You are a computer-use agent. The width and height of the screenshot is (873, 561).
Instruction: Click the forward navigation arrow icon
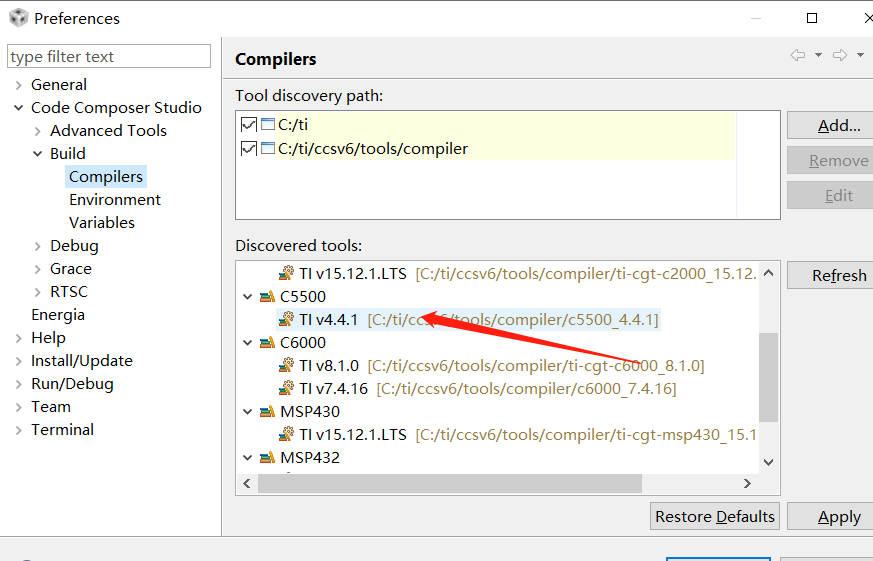pos(840,56)
